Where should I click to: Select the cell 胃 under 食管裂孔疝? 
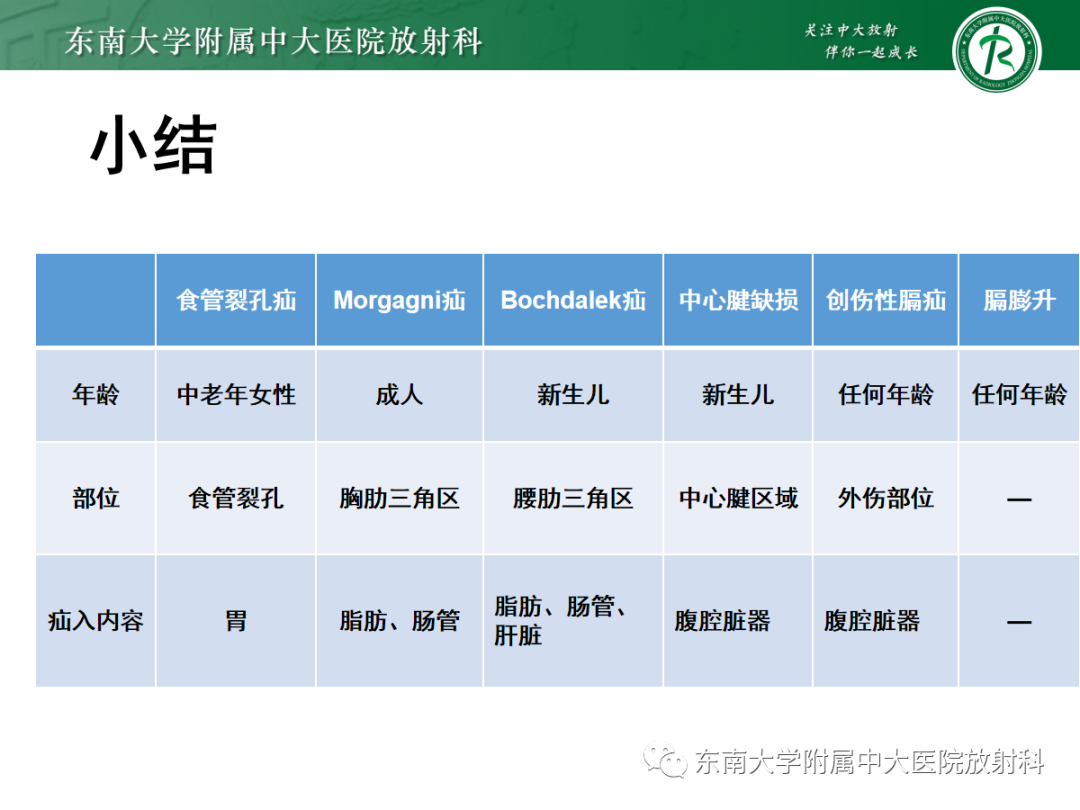pos(236,621)
